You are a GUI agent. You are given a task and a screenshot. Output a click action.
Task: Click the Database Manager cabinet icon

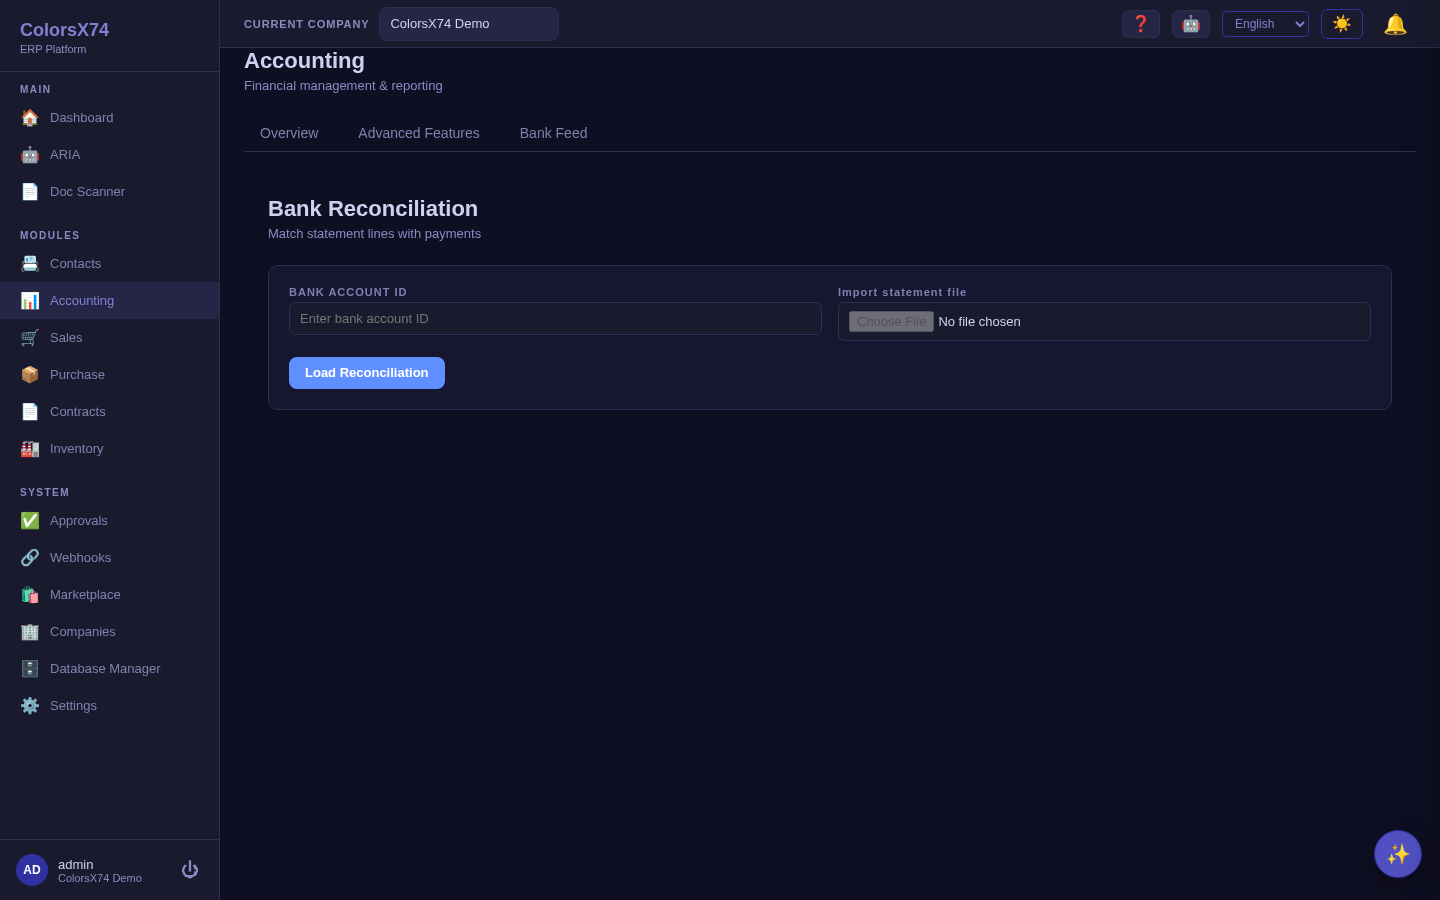point(30,669)
